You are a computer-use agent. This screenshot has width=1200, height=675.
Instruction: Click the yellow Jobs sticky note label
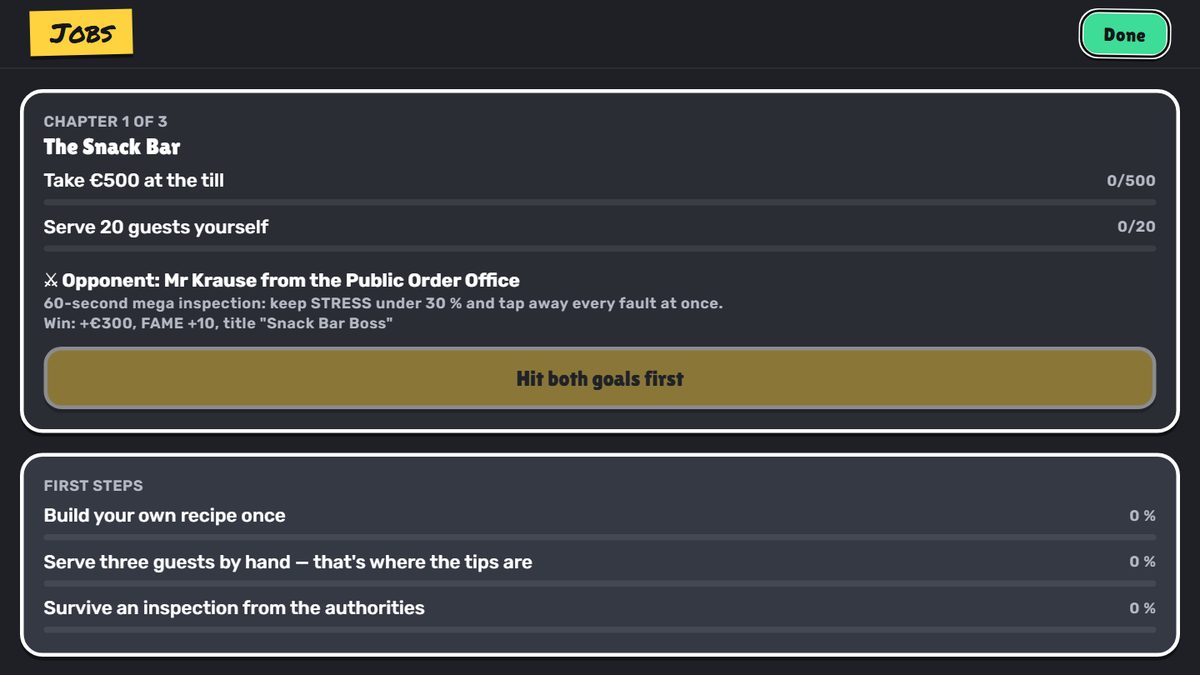click(x=81, y=33)
